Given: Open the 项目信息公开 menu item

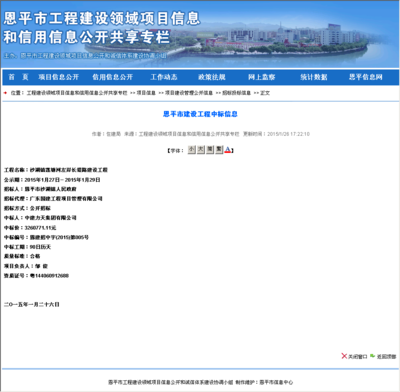Looking at the screenshot, I should coord(58,77).
